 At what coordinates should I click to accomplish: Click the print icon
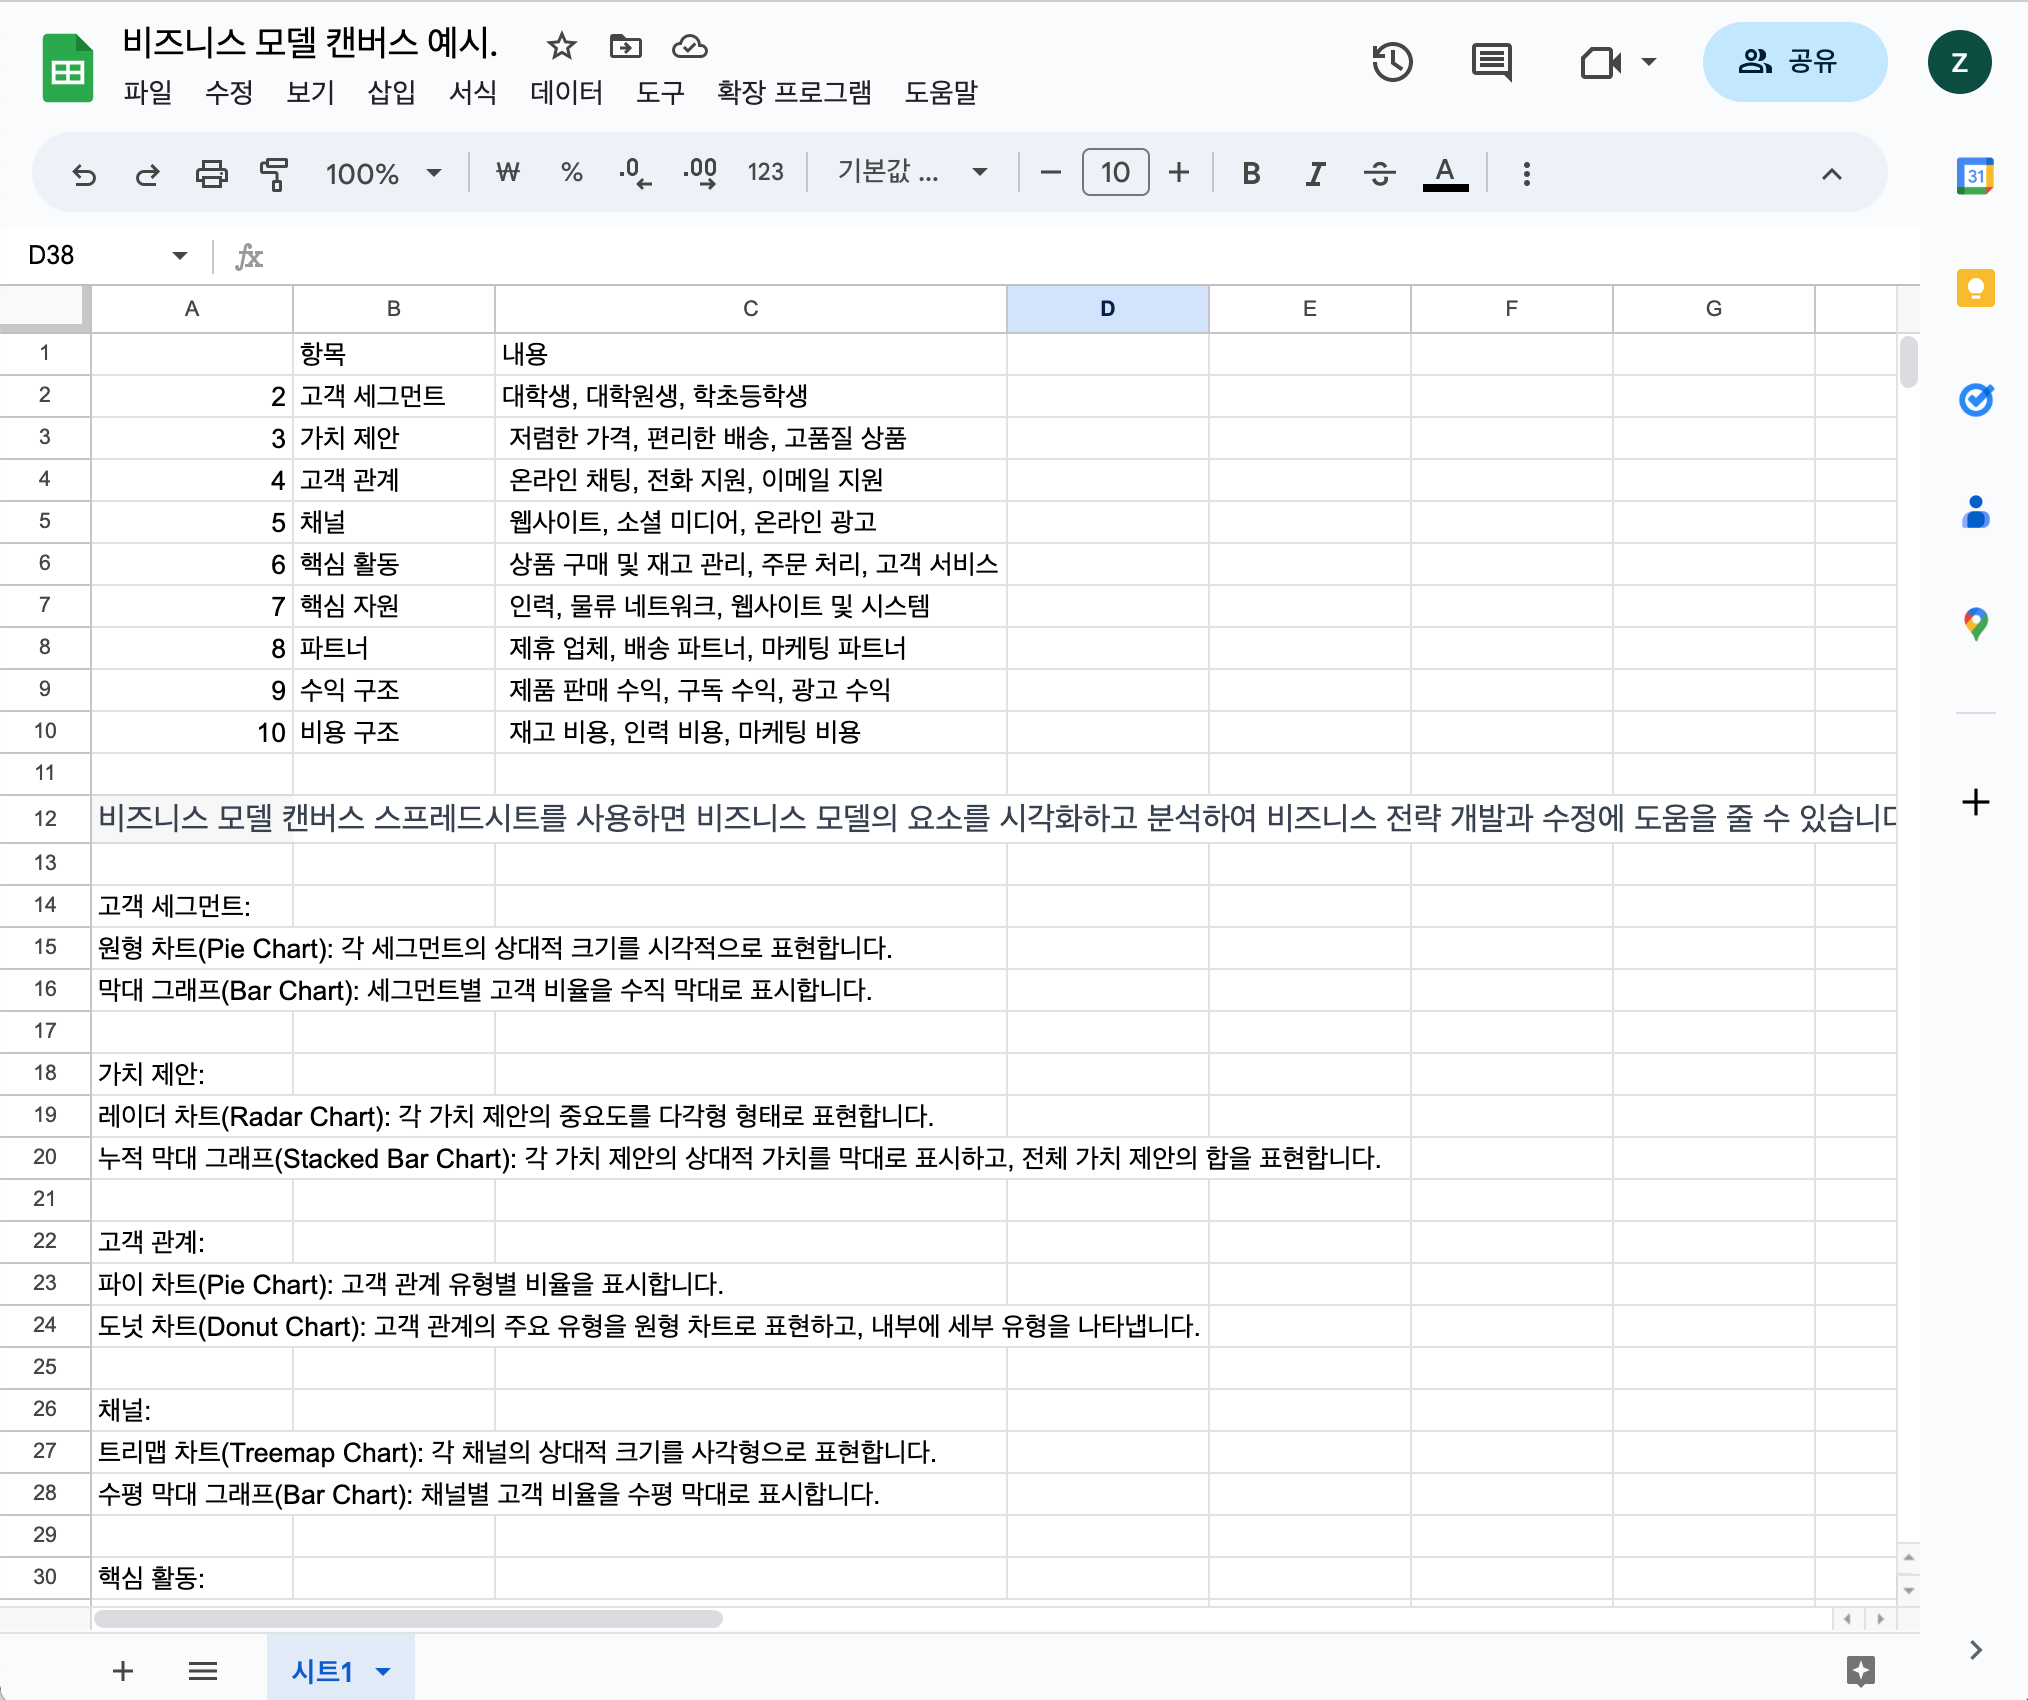pyautogui.click(x=211, y=174)
